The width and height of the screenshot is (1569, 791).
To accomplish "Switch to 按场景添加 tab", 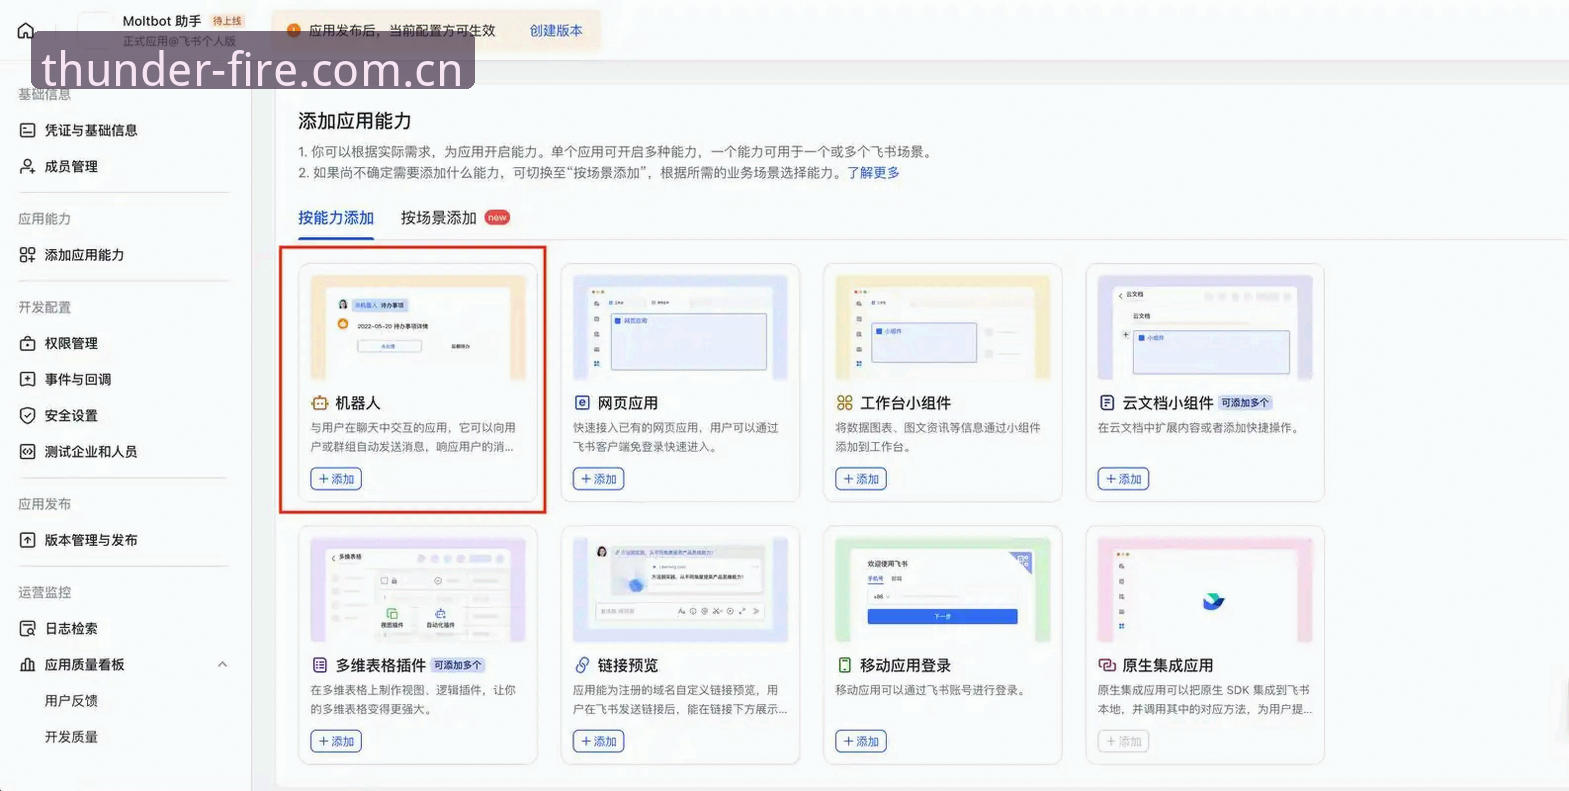I will [438, 218].
